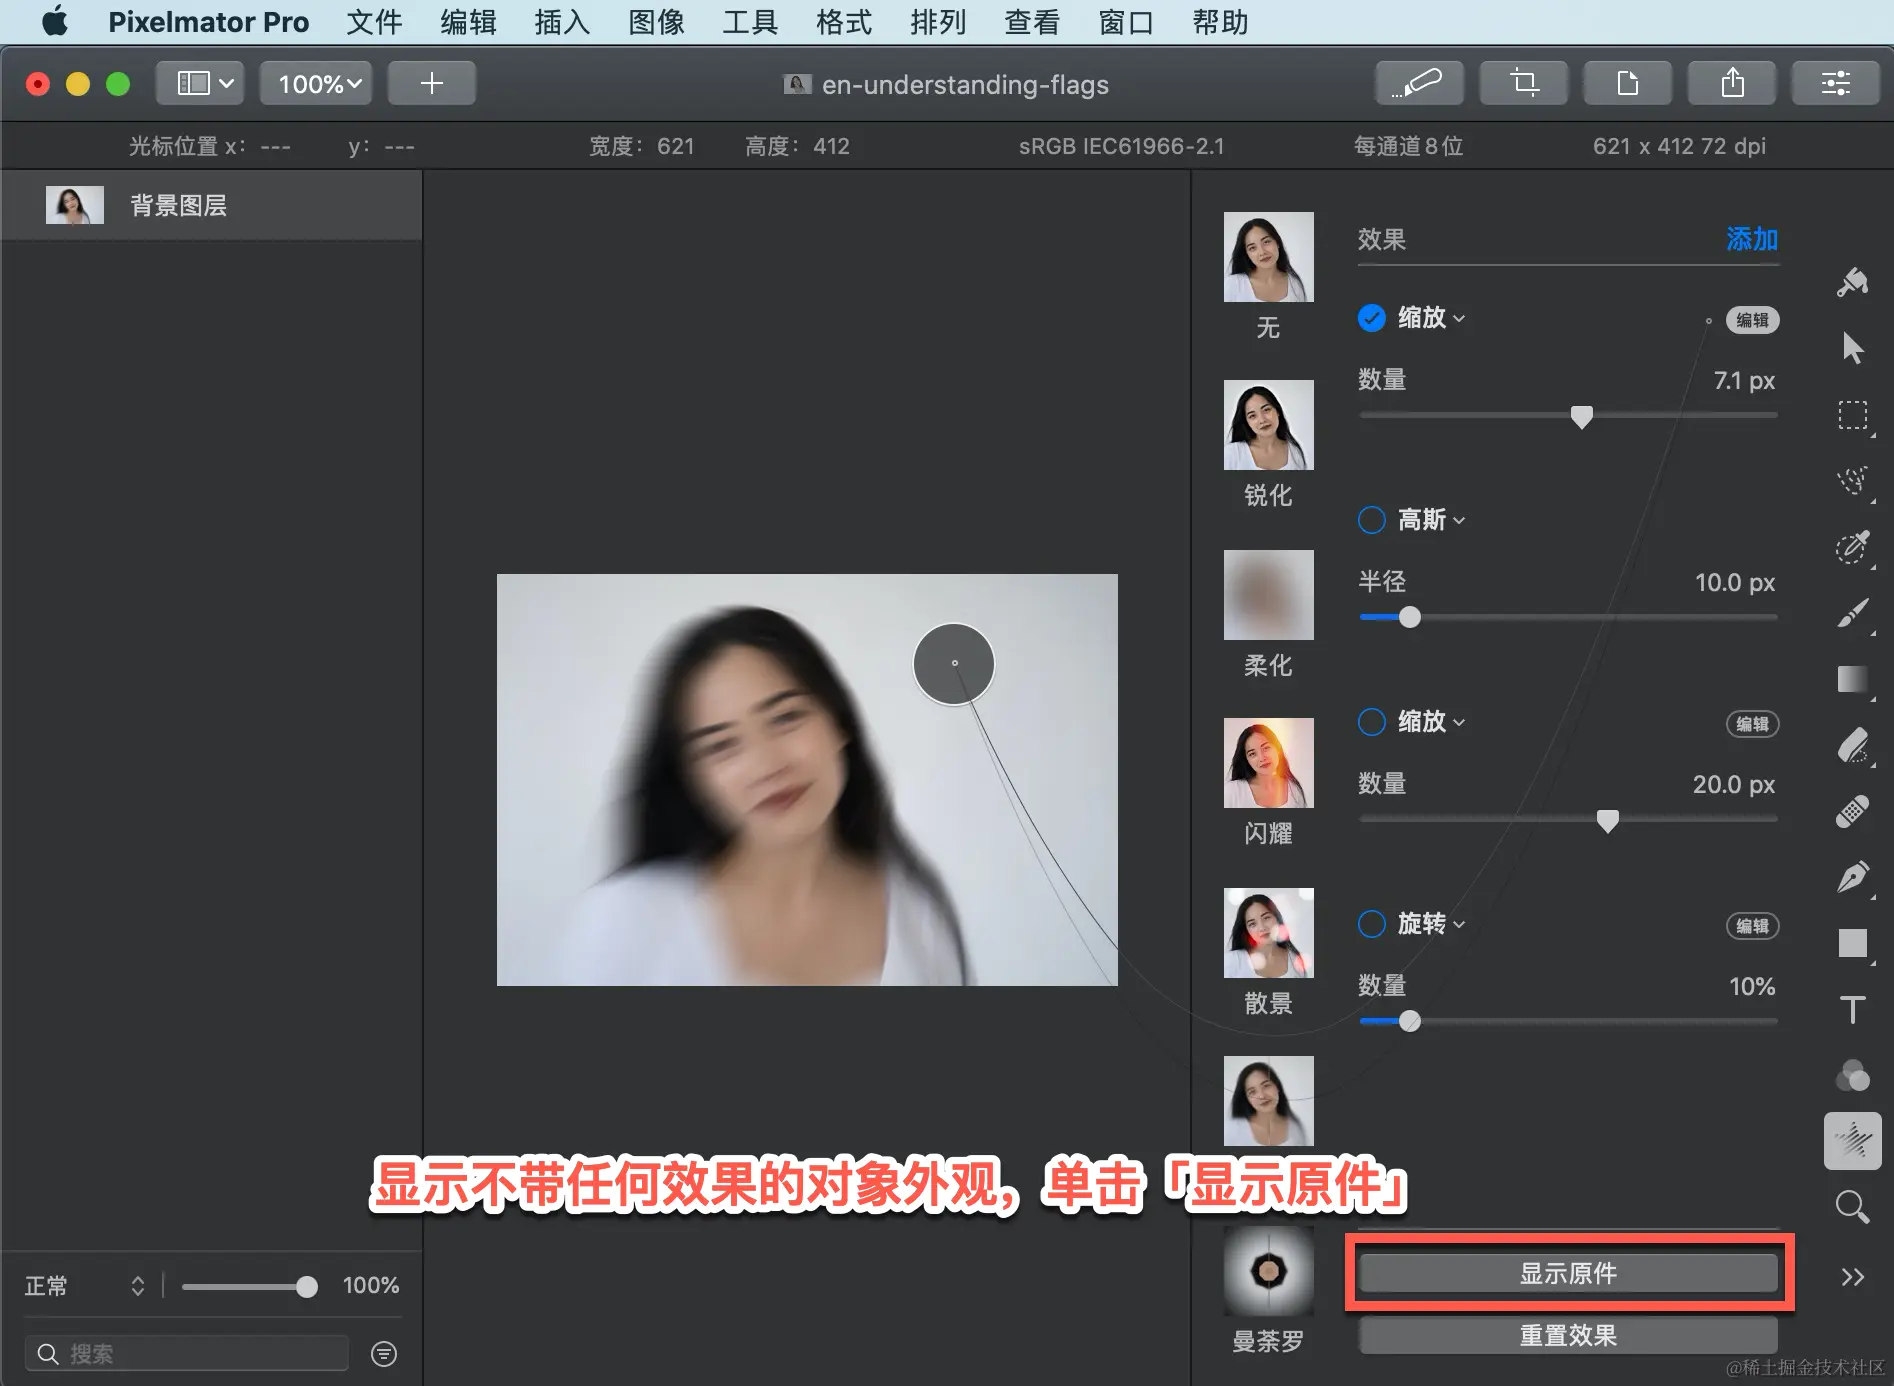Open the 窗口 menu

pos(1126,21)
